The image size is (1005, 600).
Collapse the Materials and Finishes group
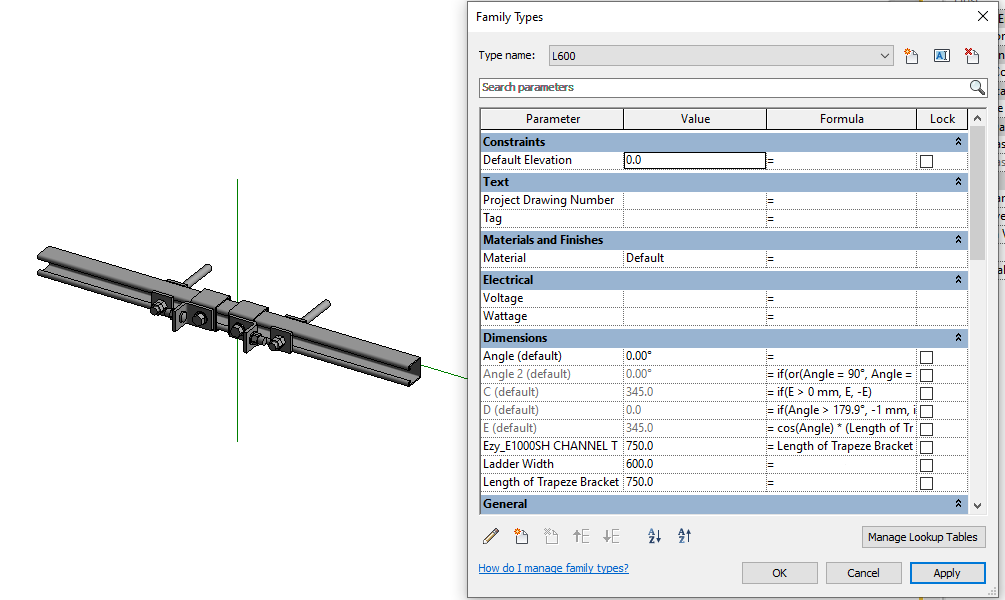[x=958, y=240]
